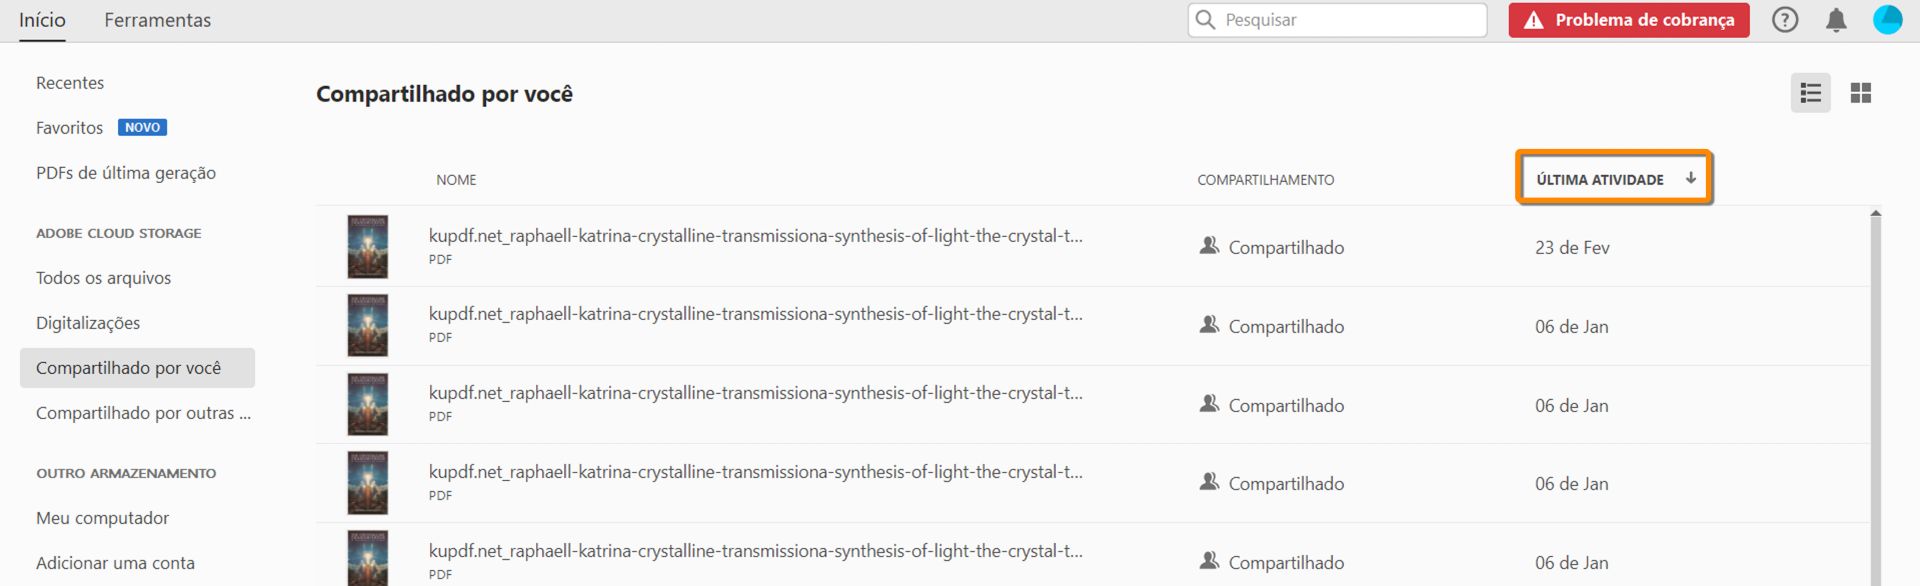
Task: Open the user profile avatar
Action: click(x=1887, y=20)
